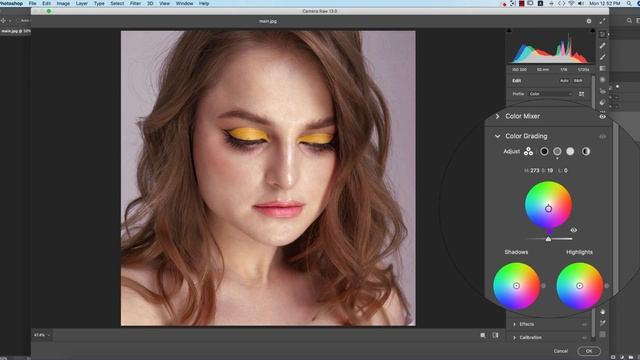Collapse the Color Grading panel
640x360 pixels.
tap(497, 136)
